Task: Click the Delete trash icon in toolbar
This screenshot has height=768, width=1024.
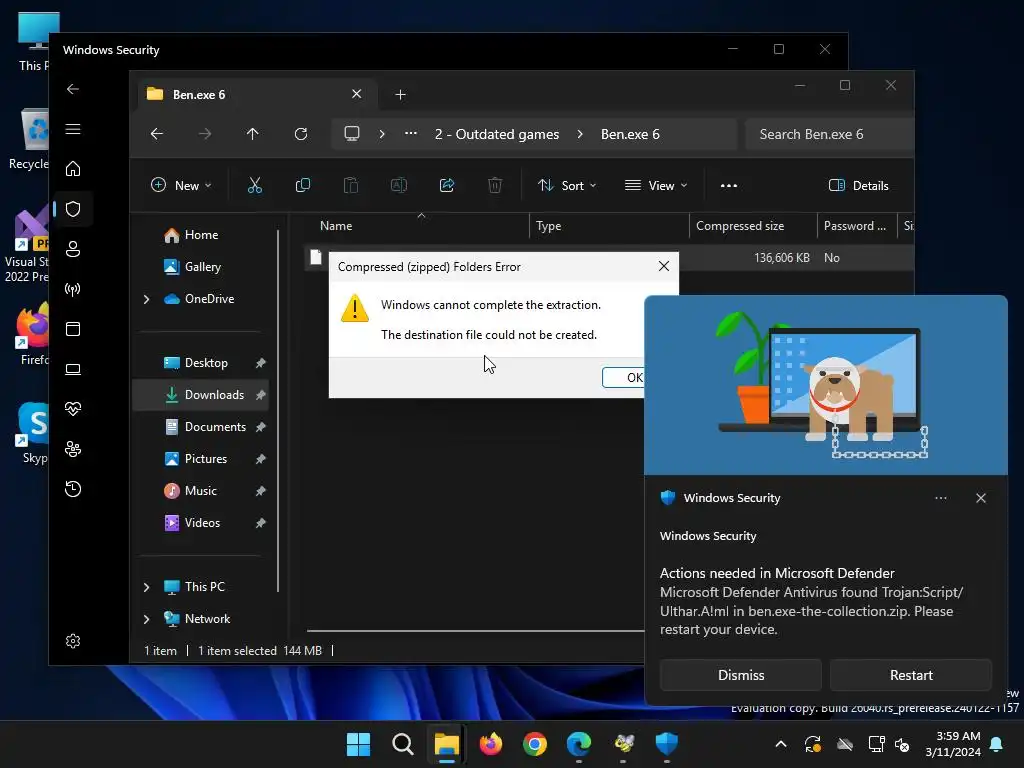Action: coord(495,185)
